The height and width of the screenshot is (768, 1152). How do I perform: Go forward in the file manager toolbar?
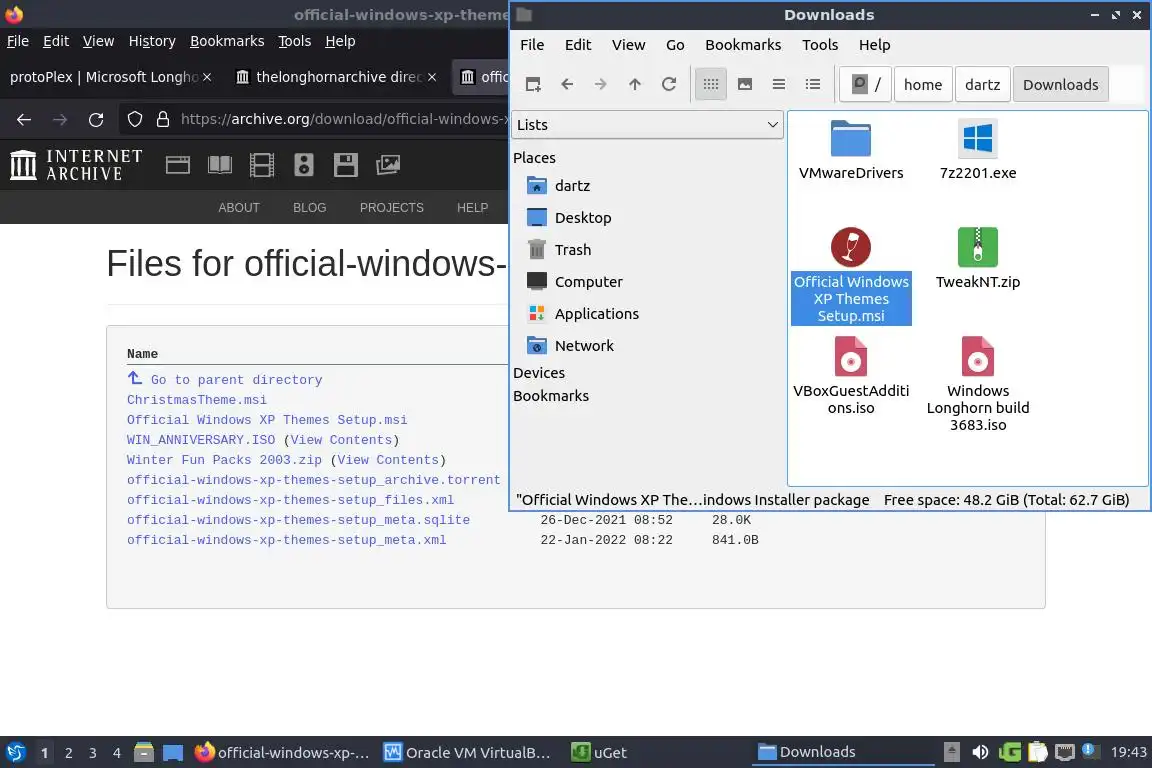[600, 85]
